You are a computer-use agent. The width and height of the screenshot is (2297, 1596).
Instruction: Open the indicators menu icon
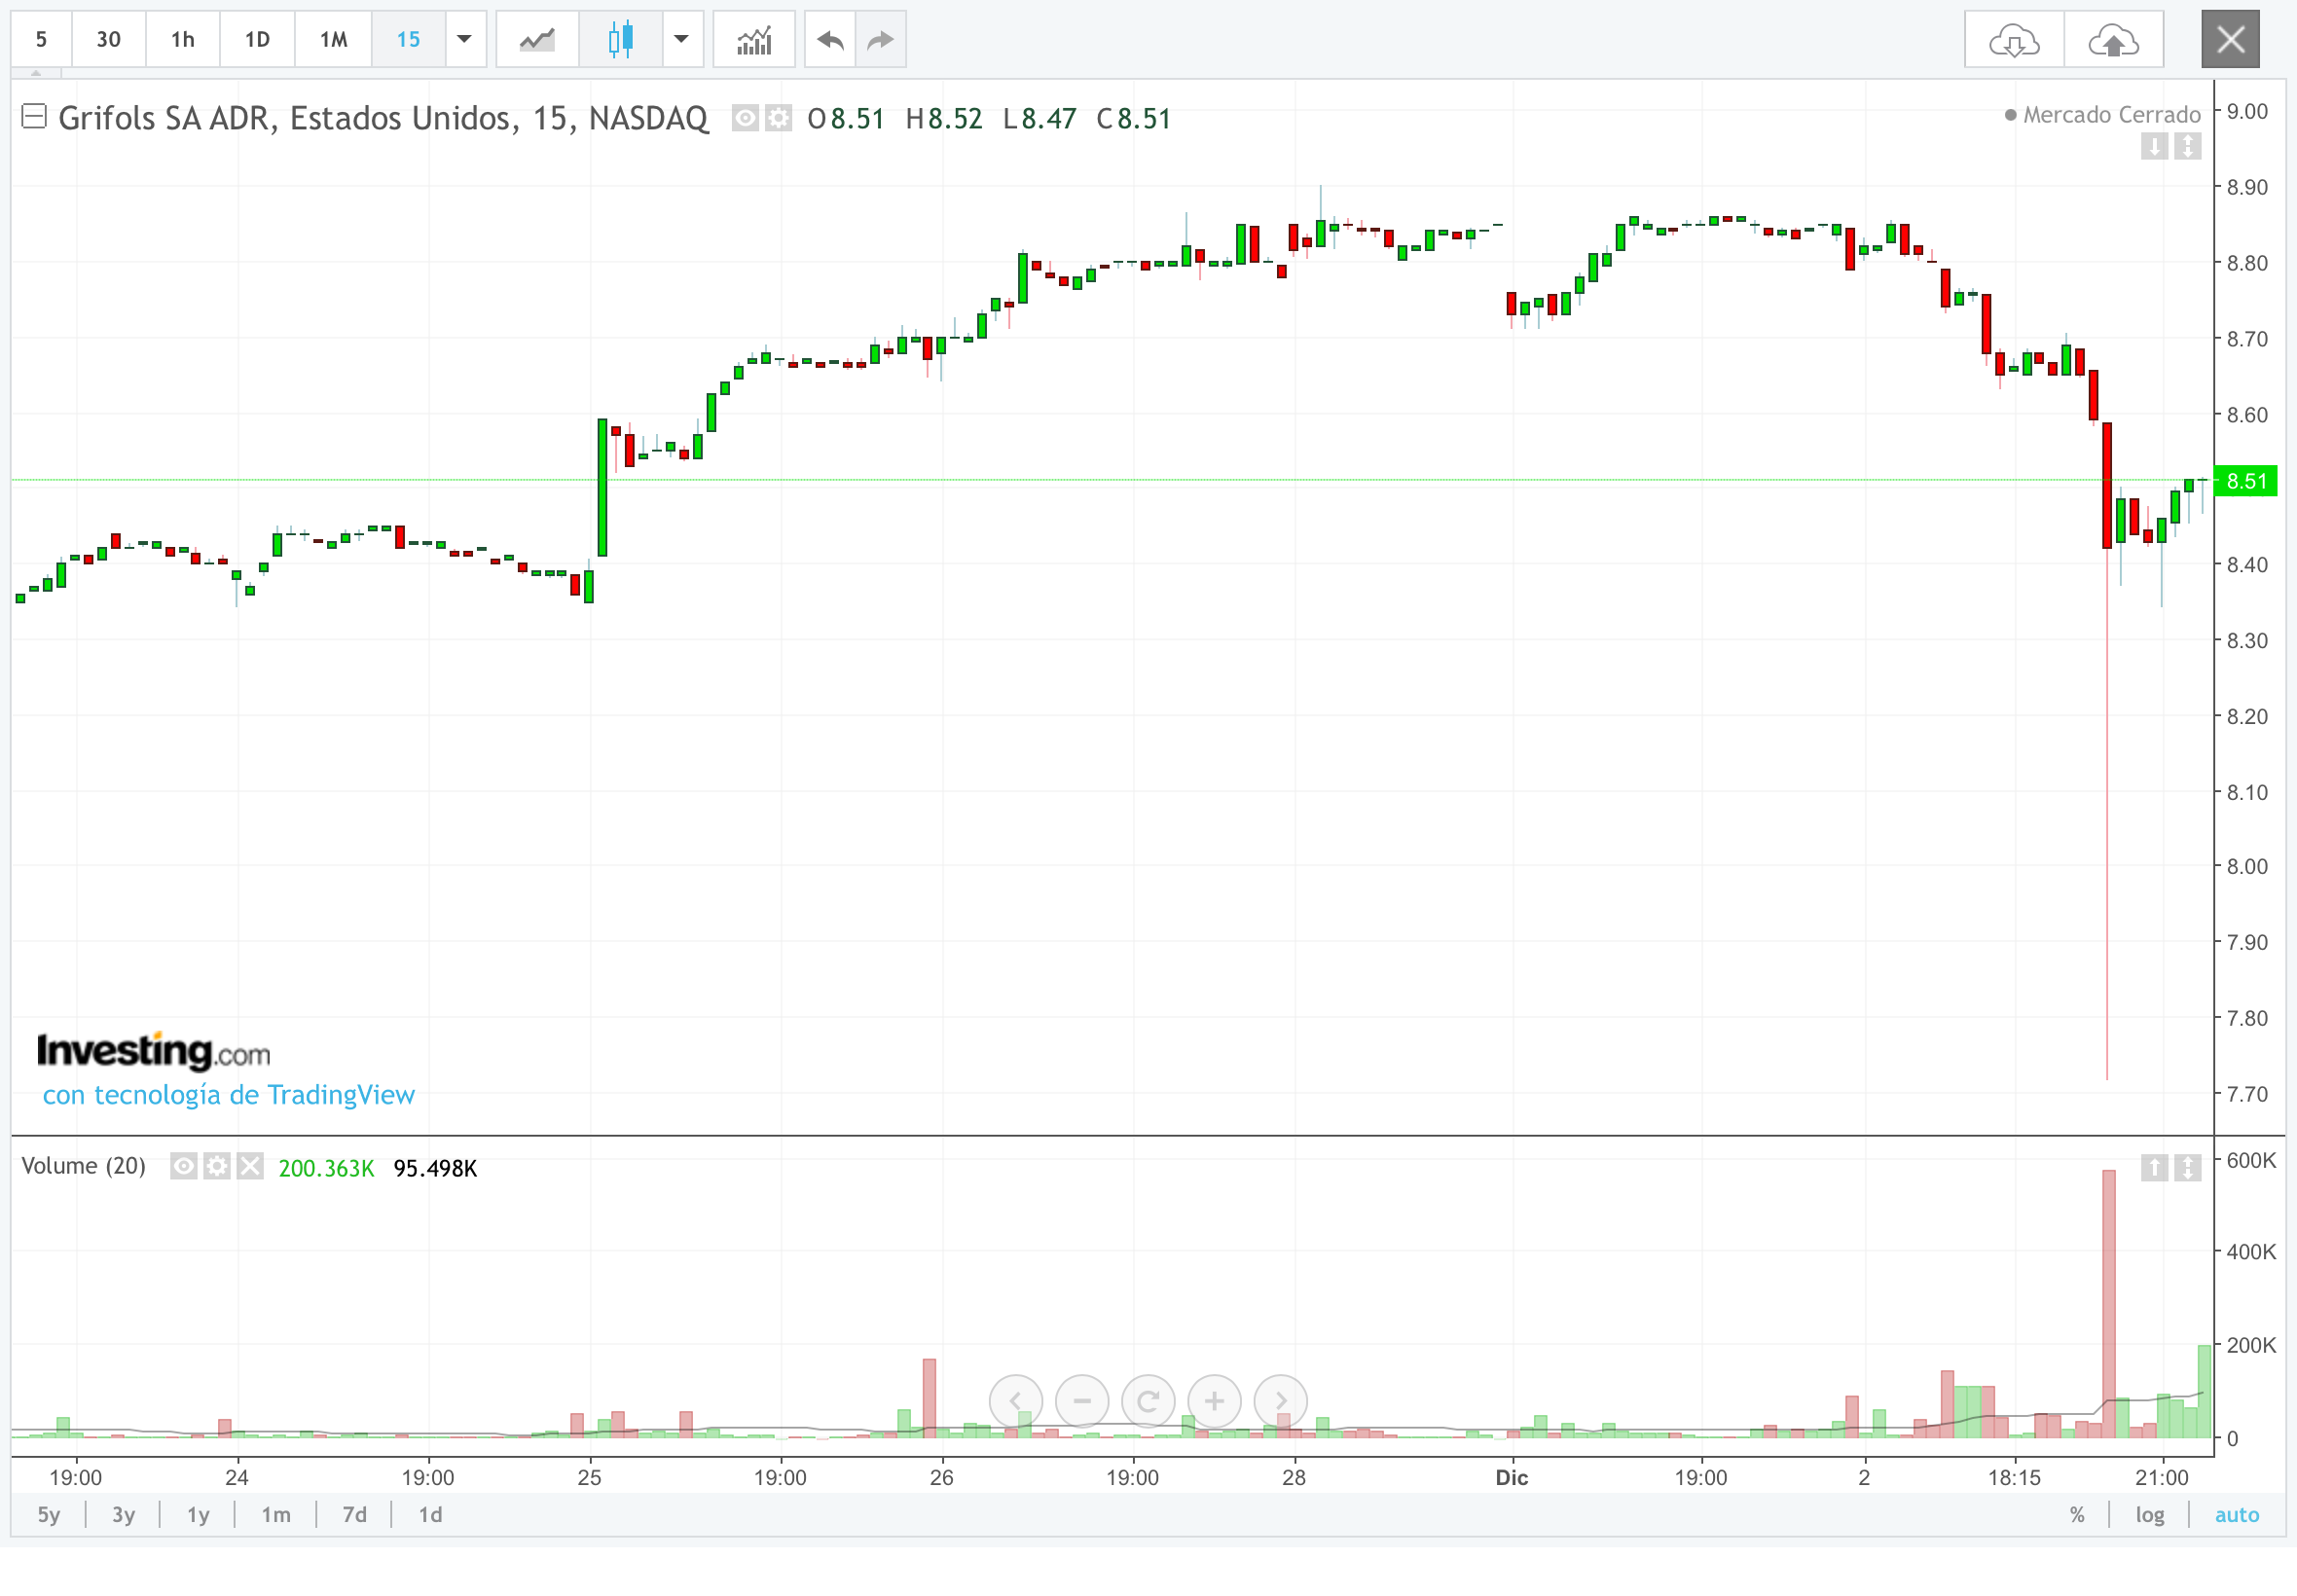pyautogui.click(x=754, y=40)
